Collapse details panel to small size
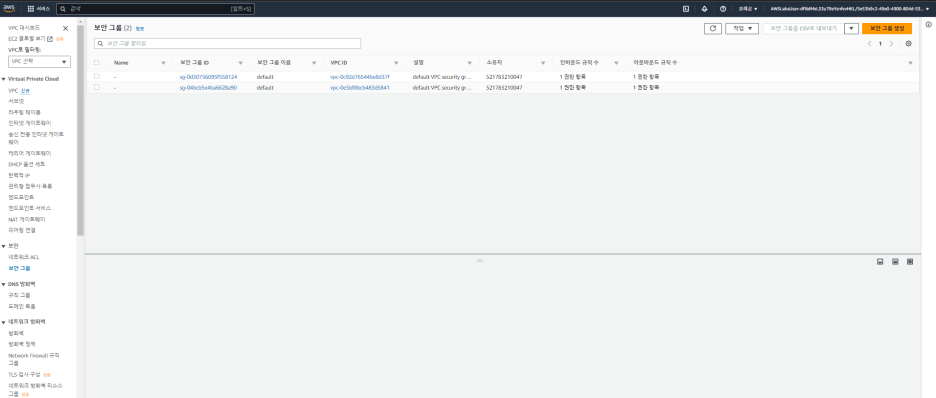This screenshot has height=398, width=936. (880, 261)
